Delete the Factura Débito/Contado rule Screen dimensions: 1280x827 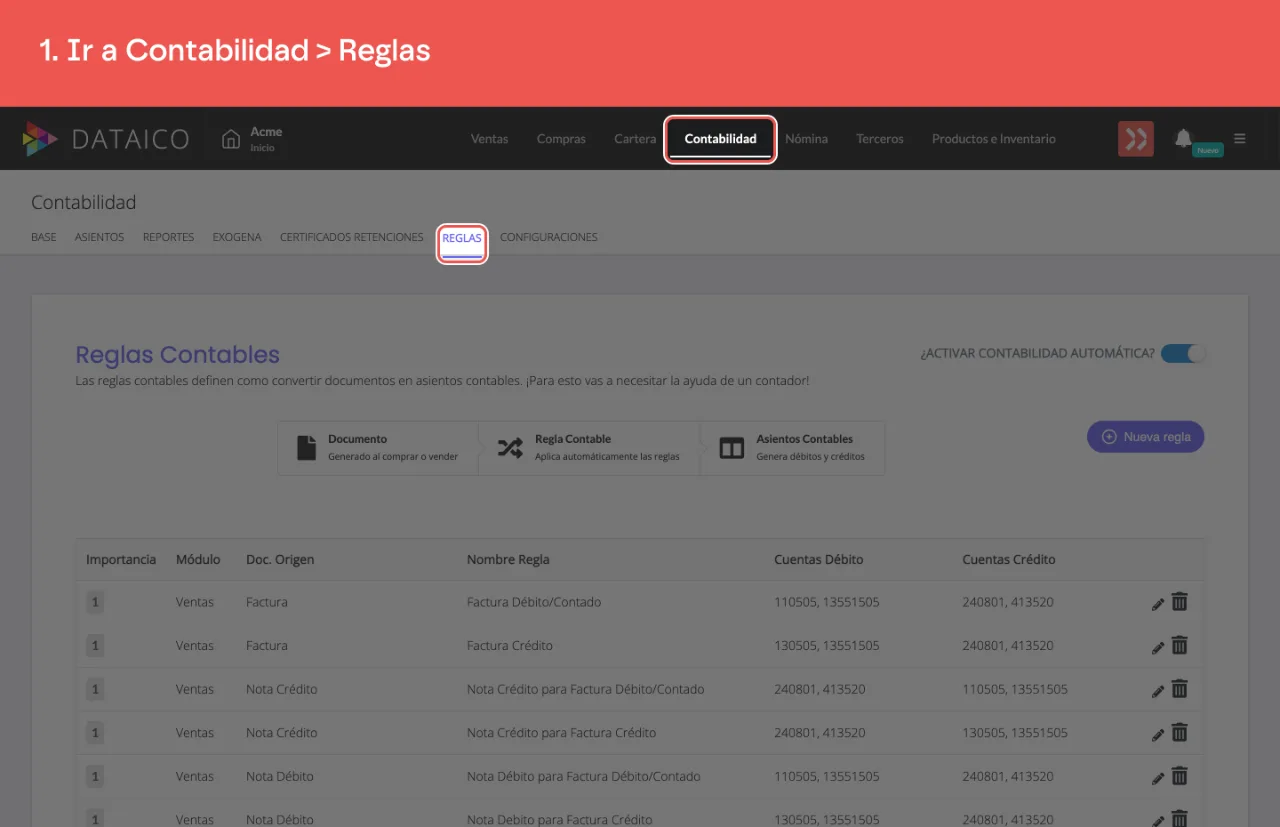(x=1180, y=602)
